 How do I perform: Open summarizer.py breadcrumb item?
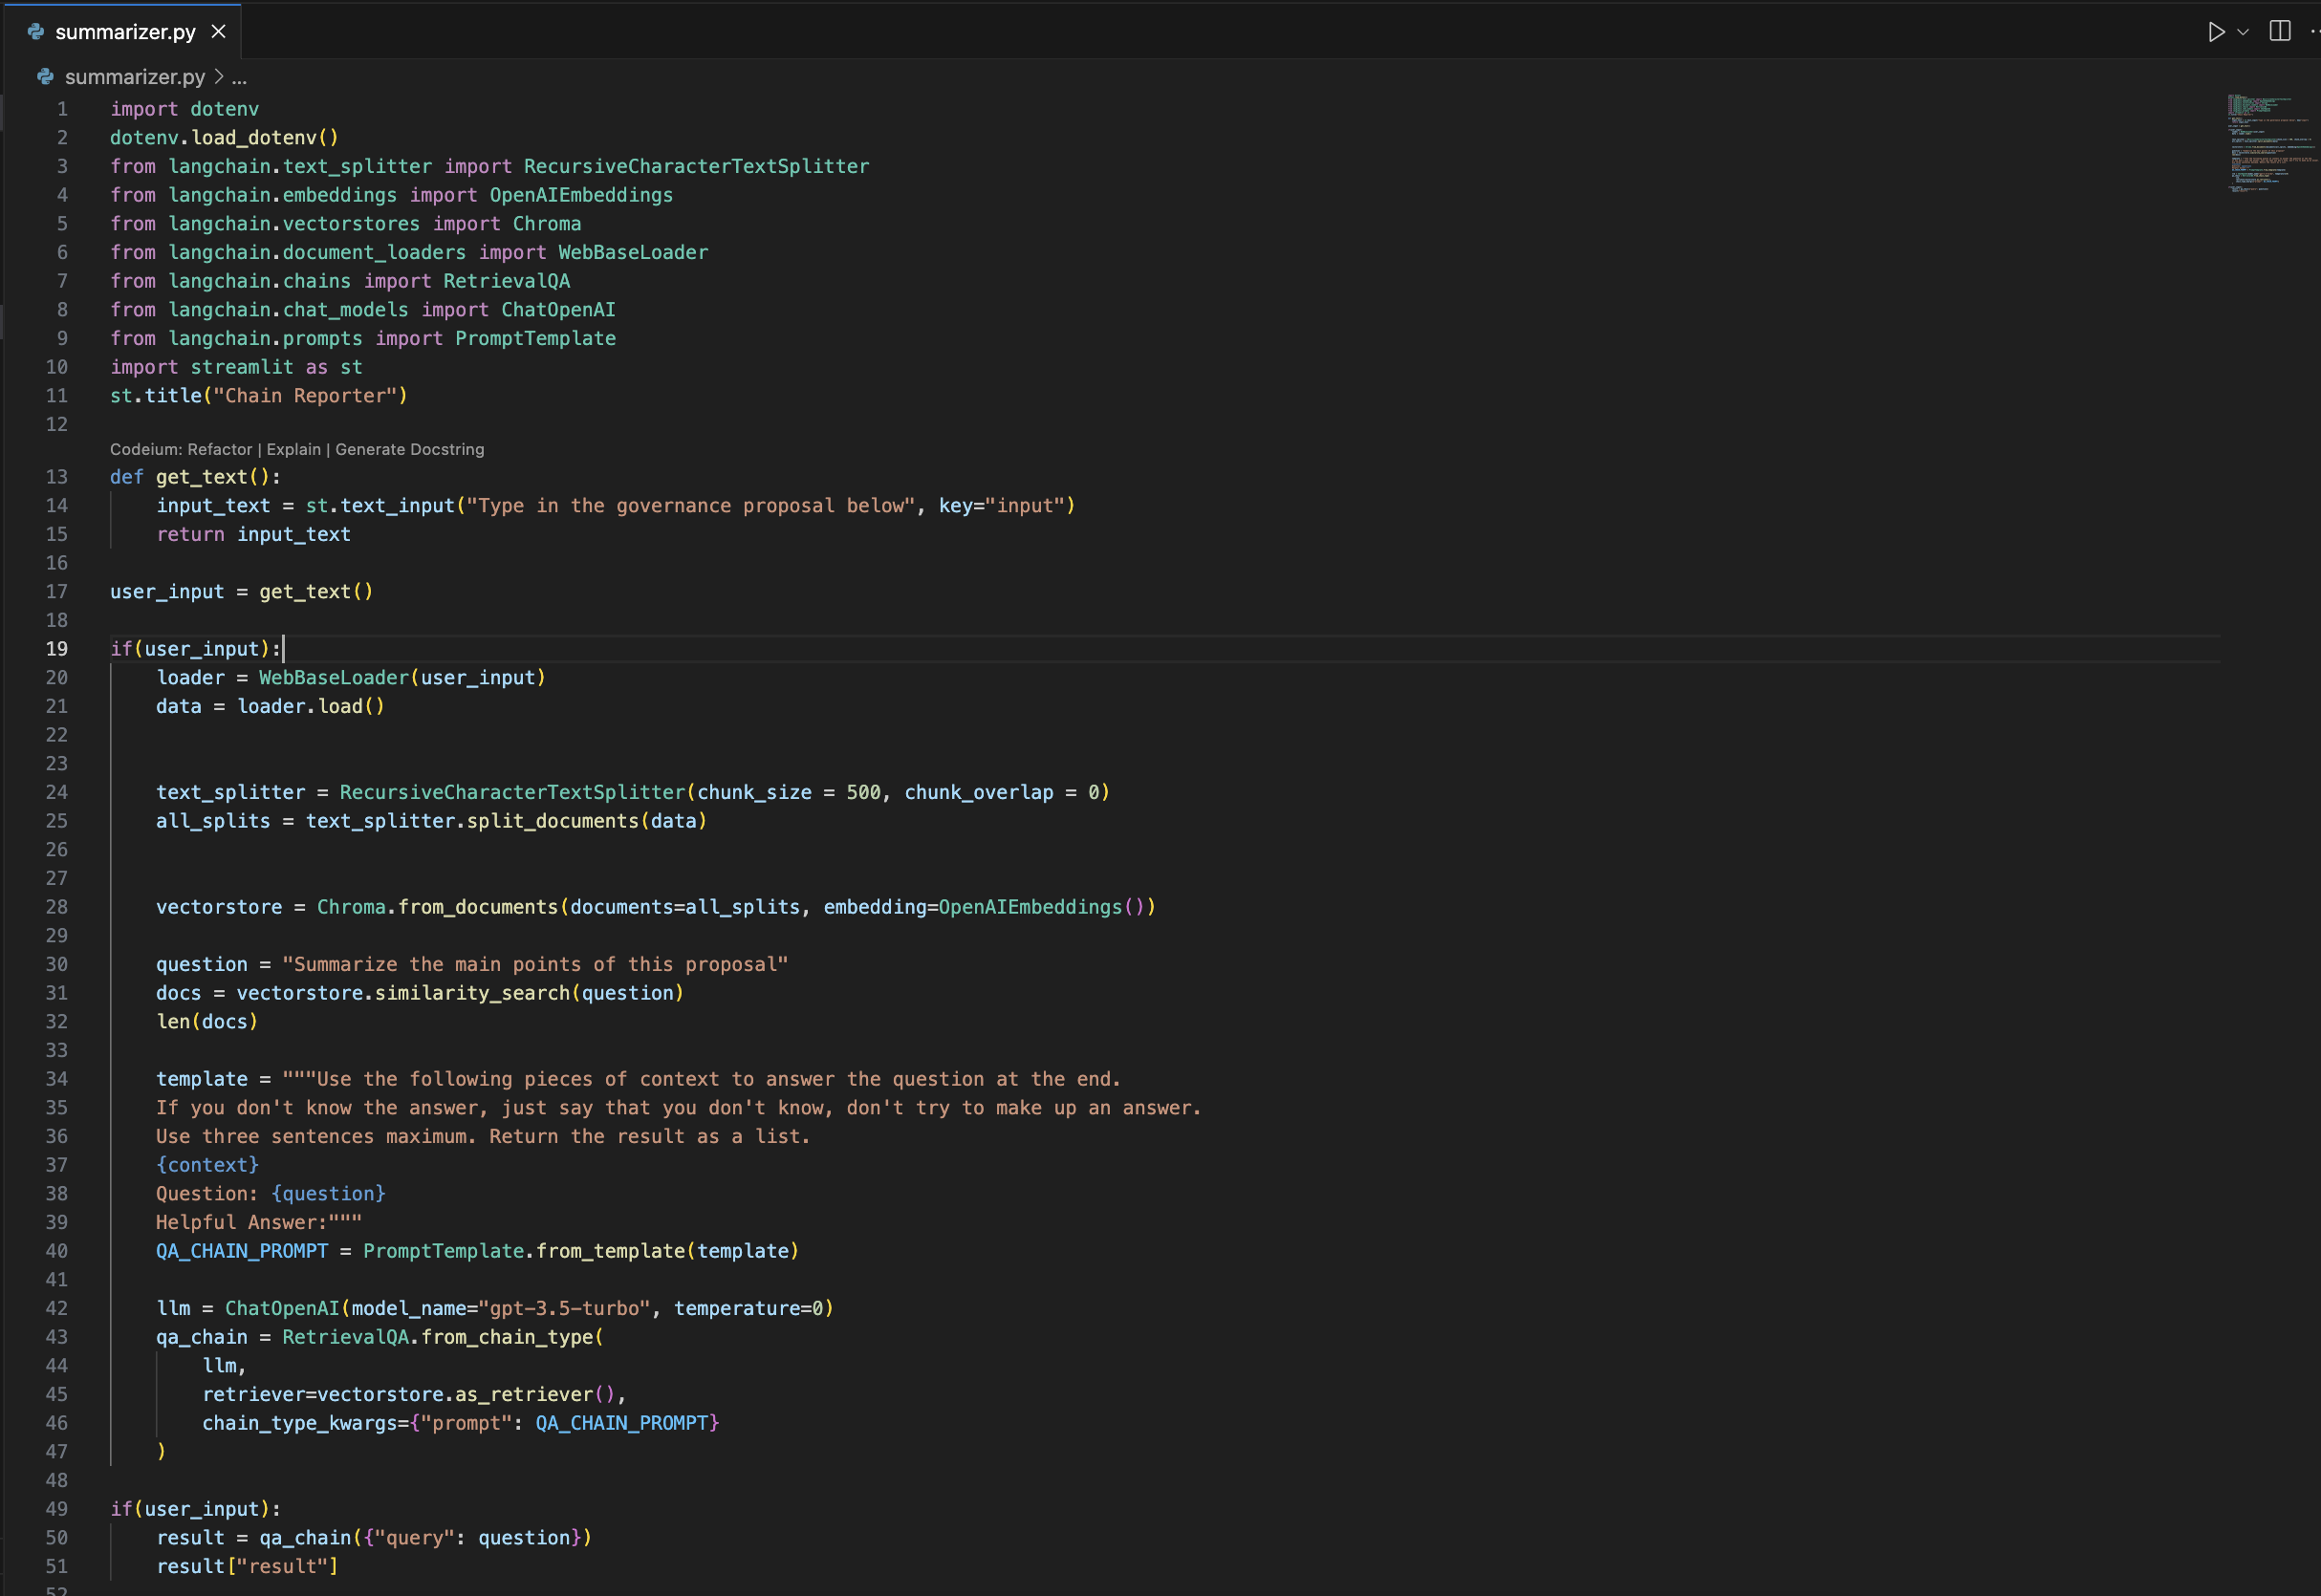click(135, 77)
